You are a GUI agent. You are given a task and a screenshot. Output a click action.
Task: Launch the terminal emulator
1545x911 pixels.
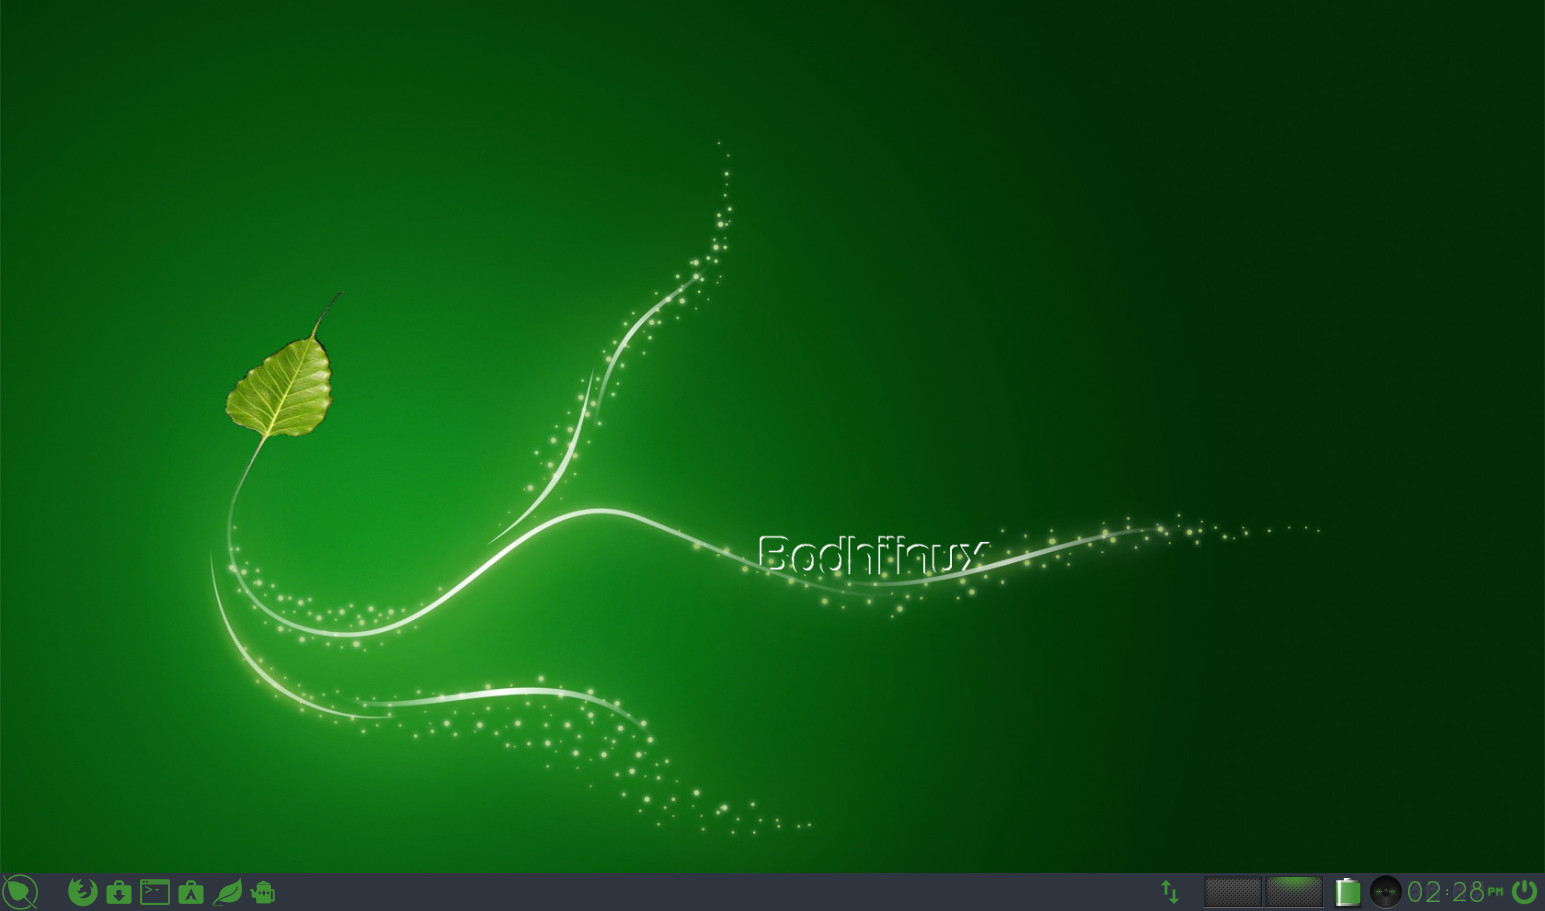[x=155, y=891]
